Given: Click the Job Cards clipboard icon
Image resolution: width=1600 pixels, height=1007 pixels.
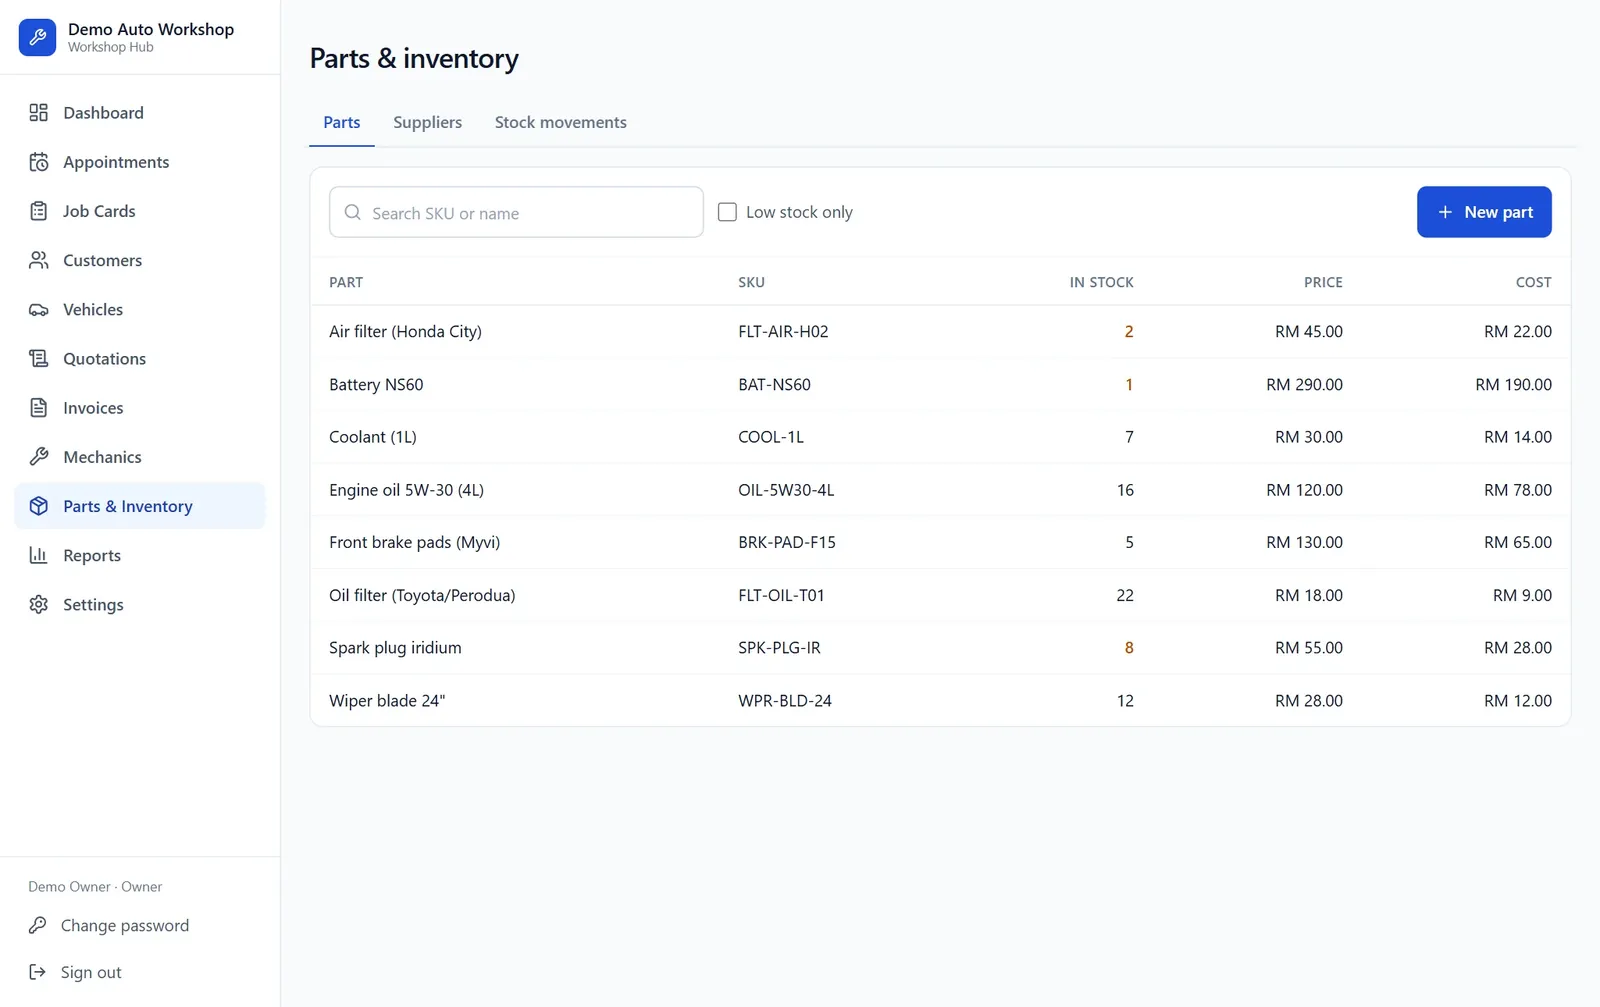Looking at the screenshot, I should (38, 211).
